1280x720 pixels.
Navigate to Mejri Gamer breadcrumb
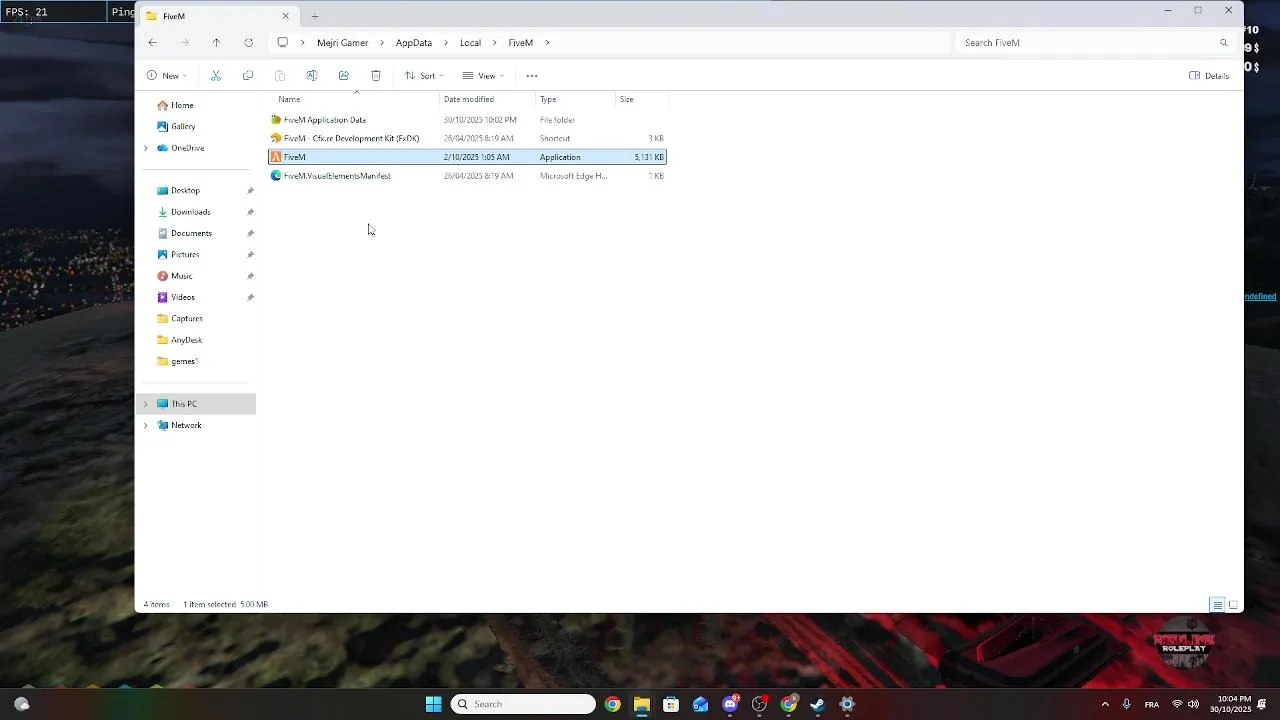pyautogui.click(x=343, y=43)
